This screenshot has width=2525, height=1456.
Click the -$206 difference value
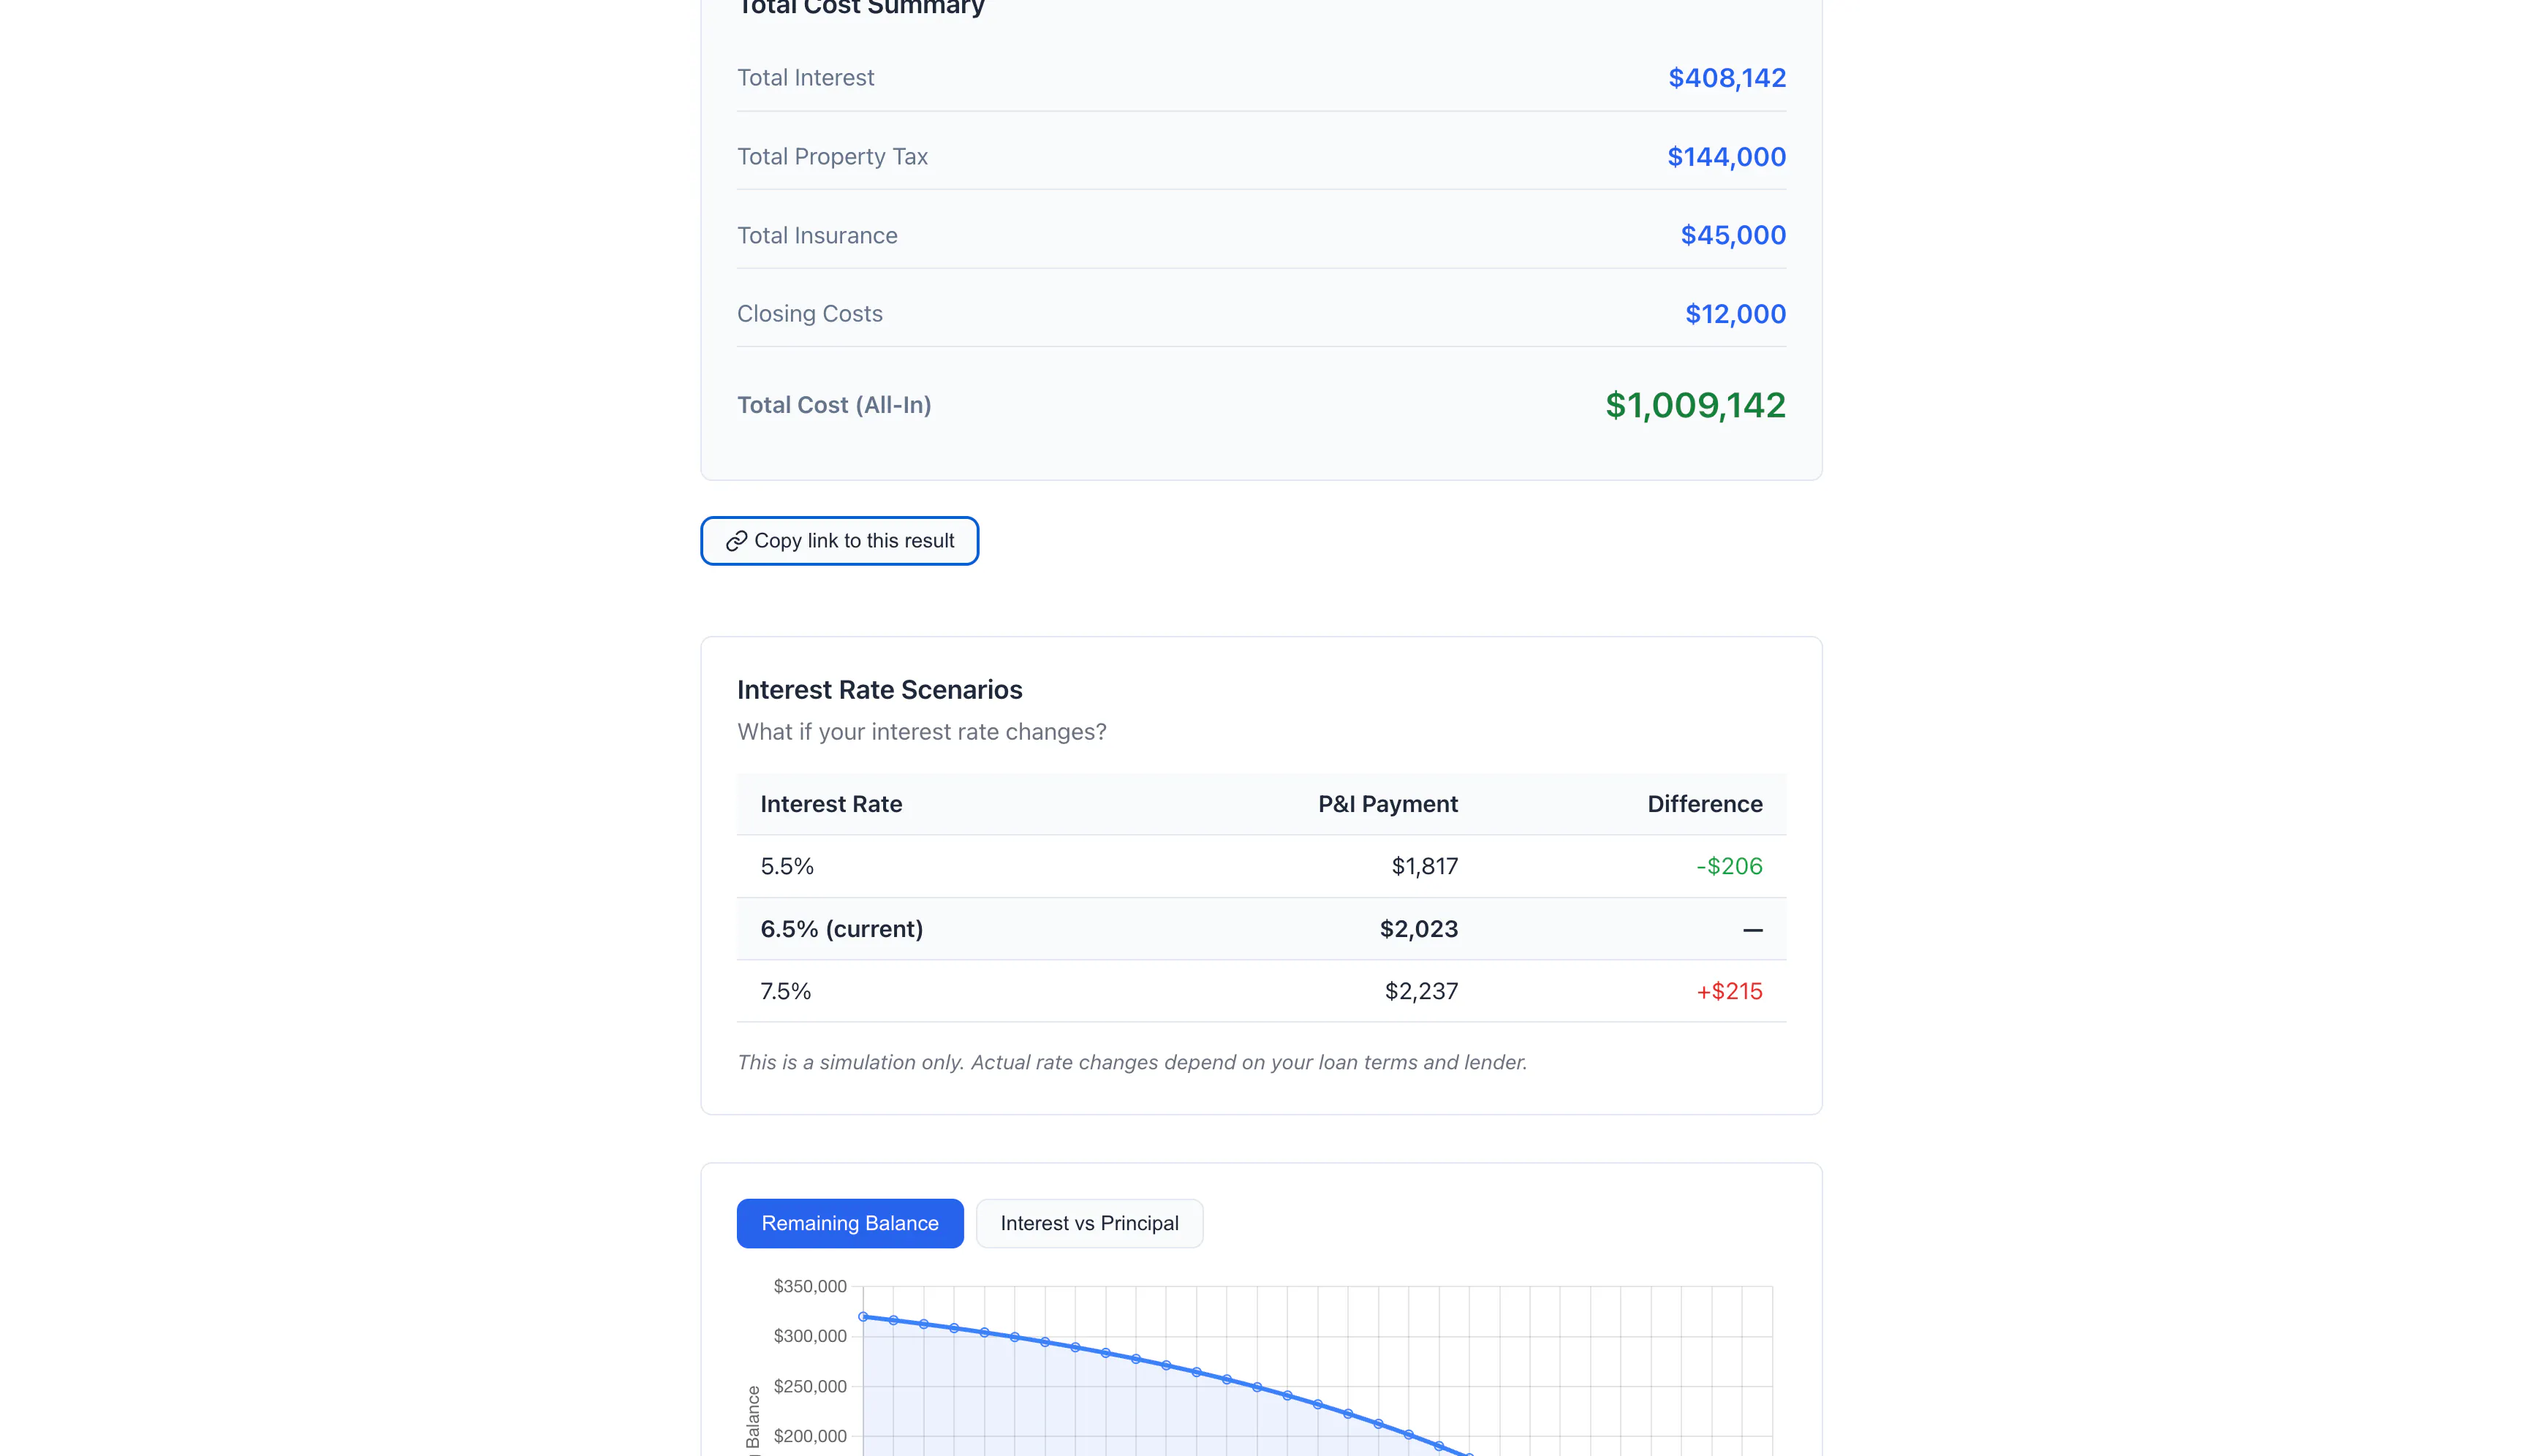1729,866
